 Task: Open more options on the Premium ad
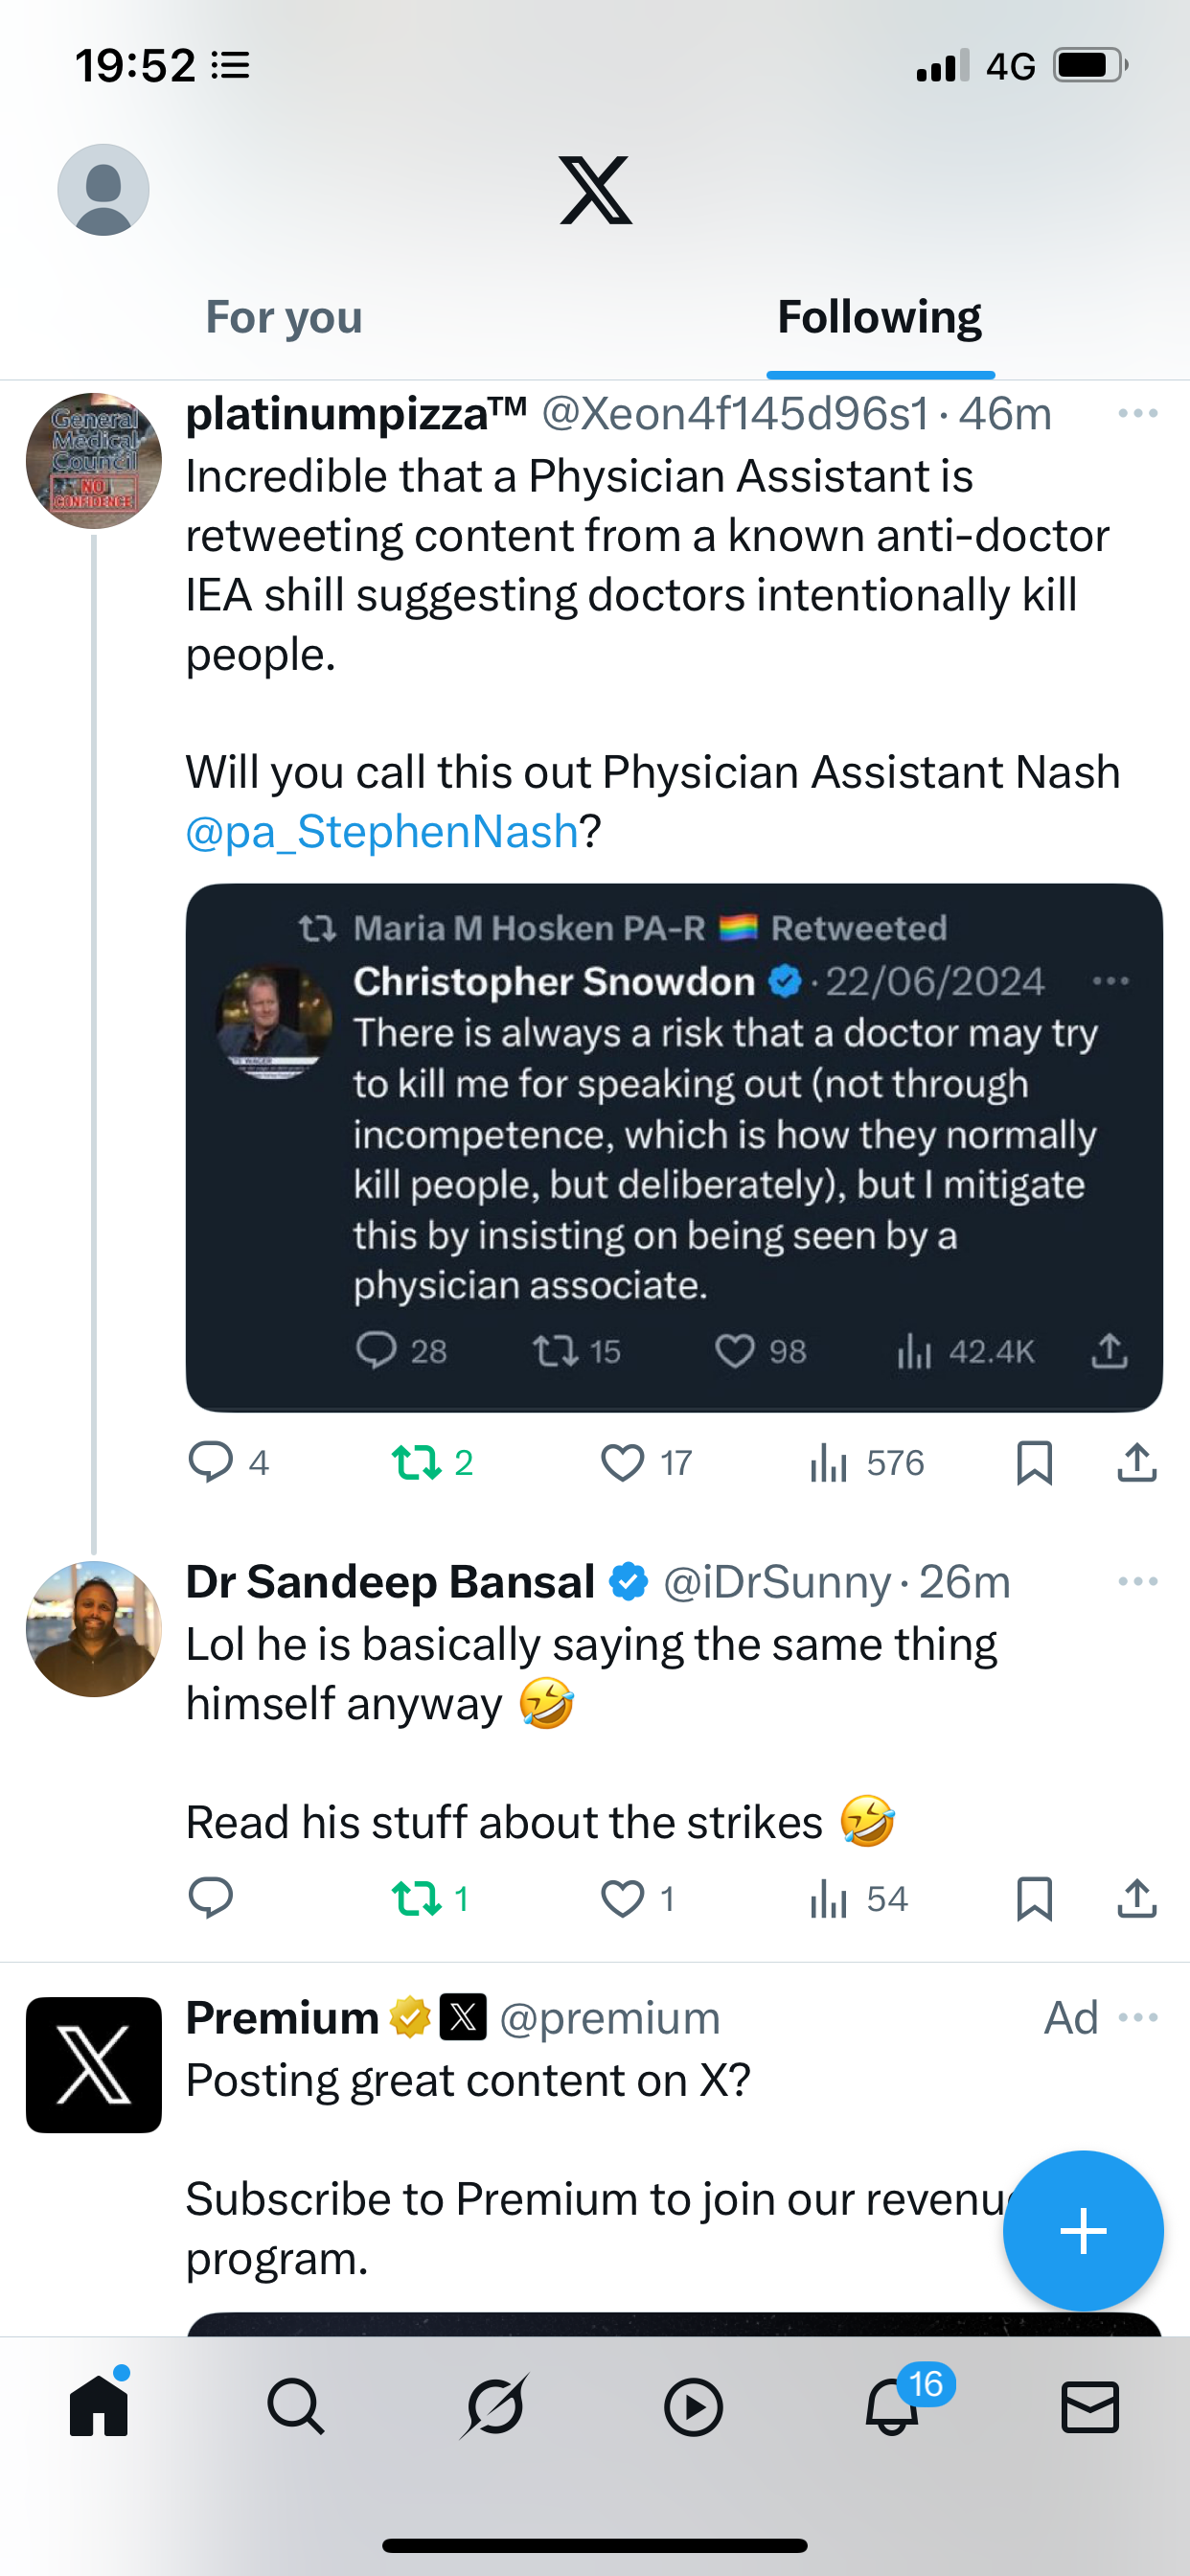point(1138,2018)
